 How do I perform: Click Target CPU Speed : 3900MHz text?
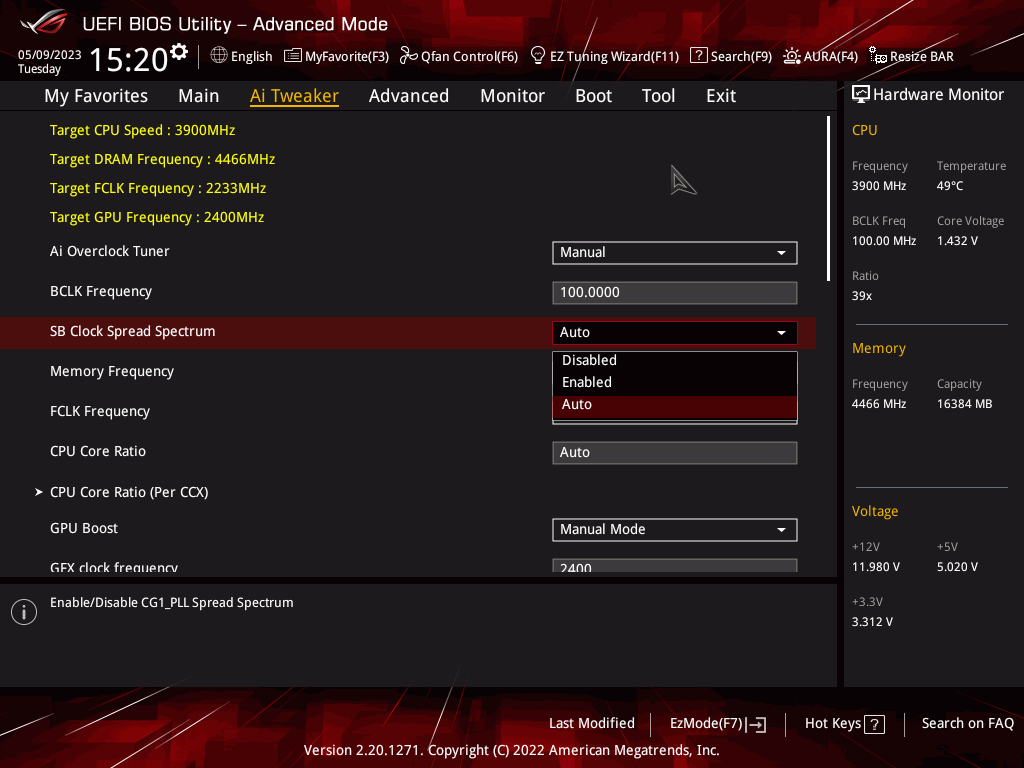(142, 131)
